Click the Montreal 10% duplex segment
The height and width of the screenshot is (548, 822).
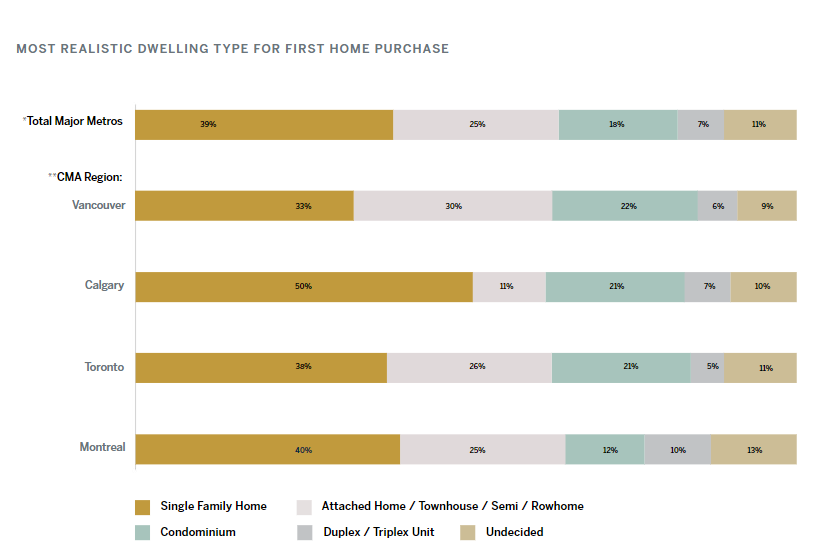678,449
